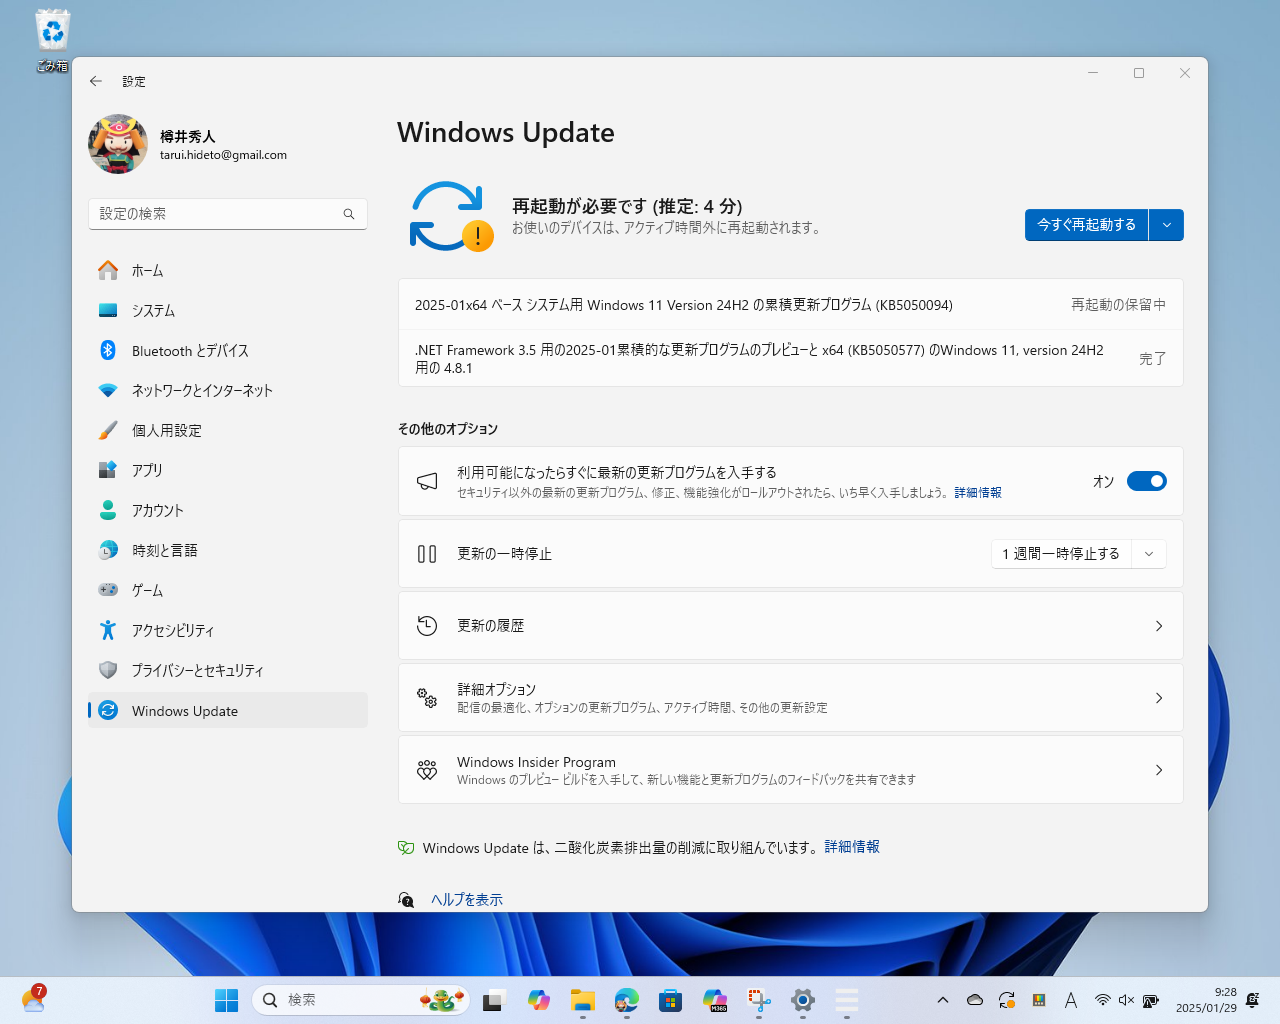Open the 今すぐ再起動する dropdown arrow
Image resolution: width=1280 pixels, height=1024 pixels.
point(1166,225)
